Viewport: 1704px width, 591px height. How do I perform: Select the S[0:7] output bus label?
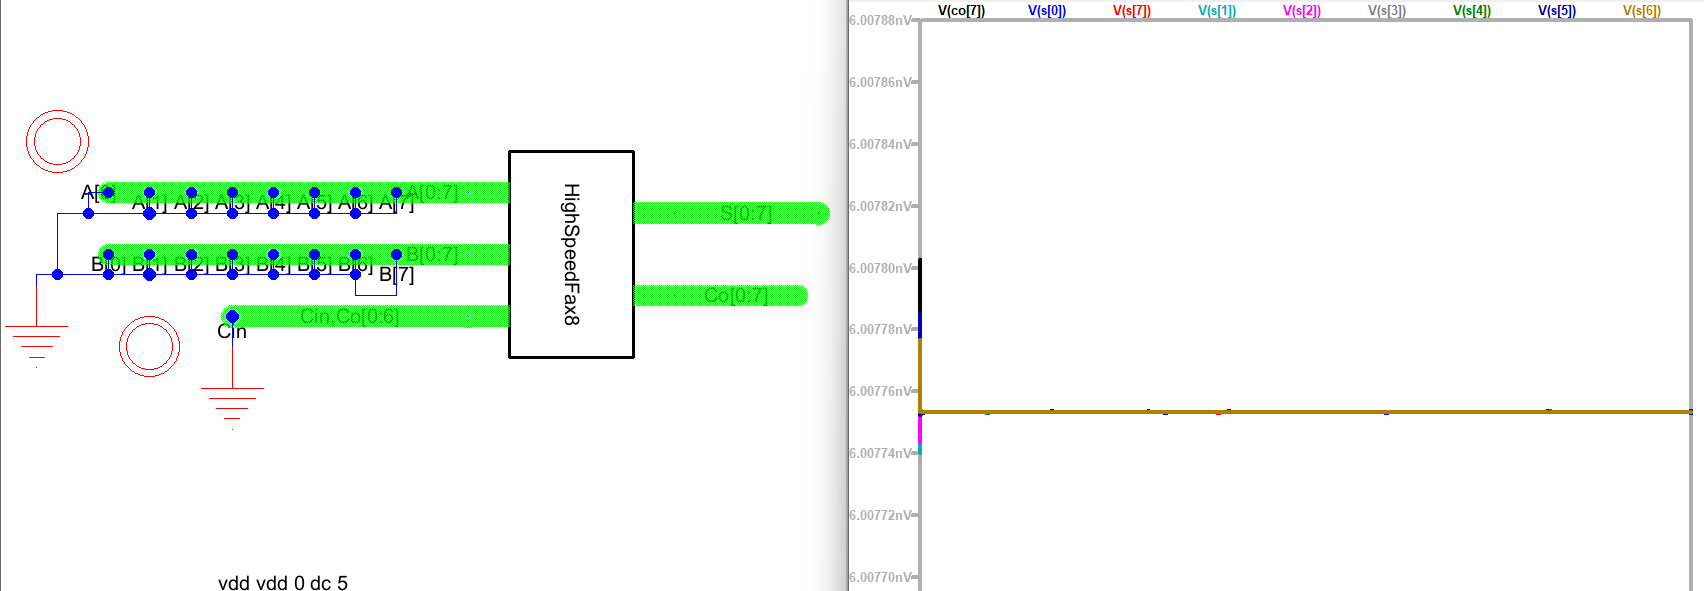point(746,213)
